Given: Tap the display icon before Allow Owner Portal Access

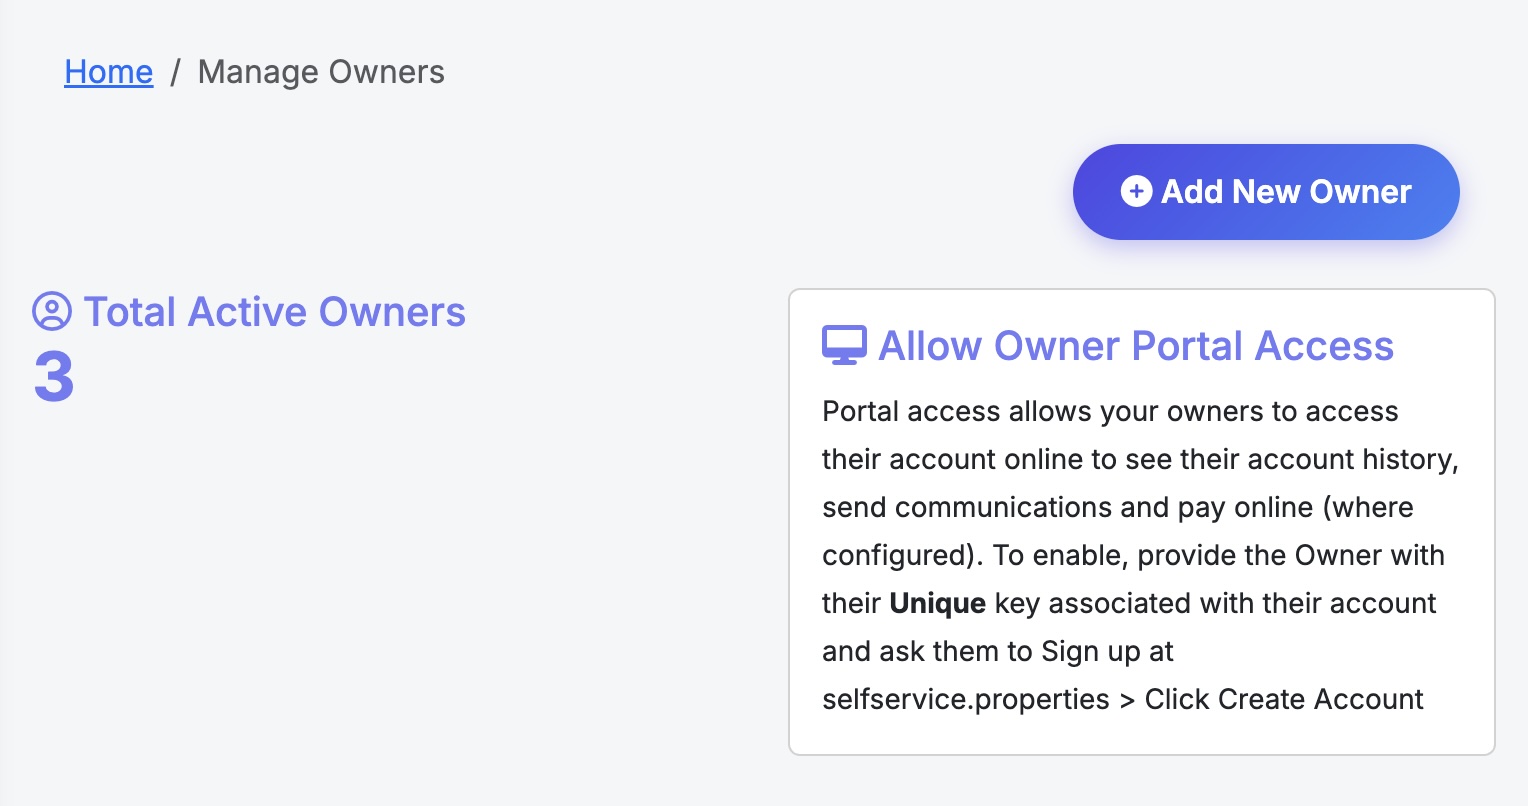Looking at the screenshot, I should point(843,344).
